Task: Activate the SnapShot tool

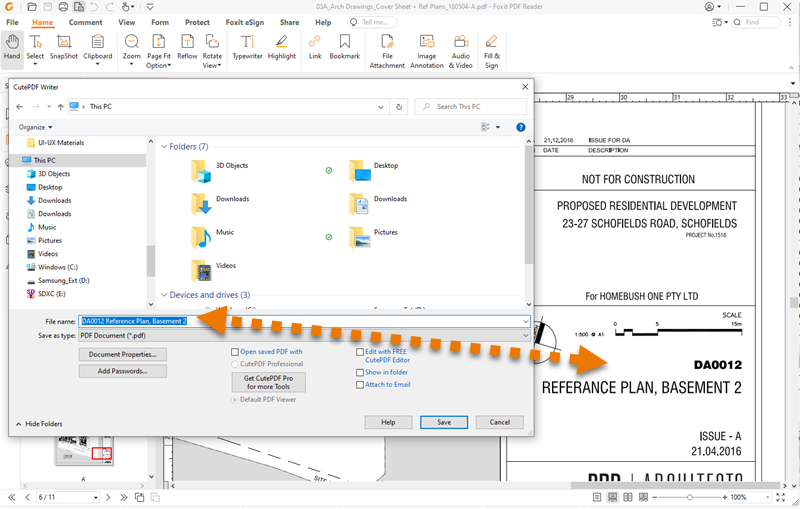Action: (x=64, y=47)
